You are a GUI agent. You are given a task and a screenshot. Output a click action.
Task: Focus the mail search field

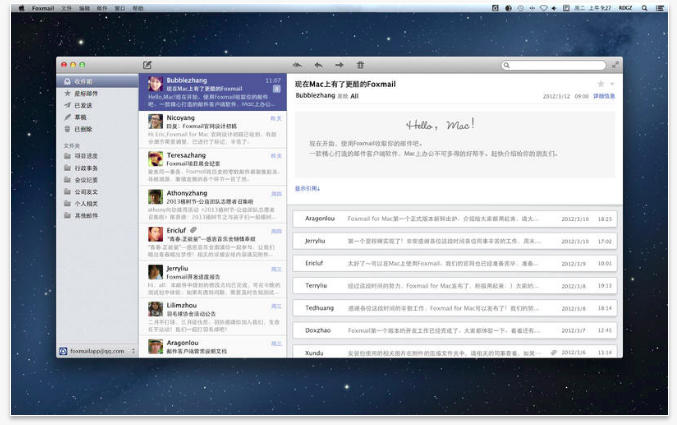[x=554, y=65]
